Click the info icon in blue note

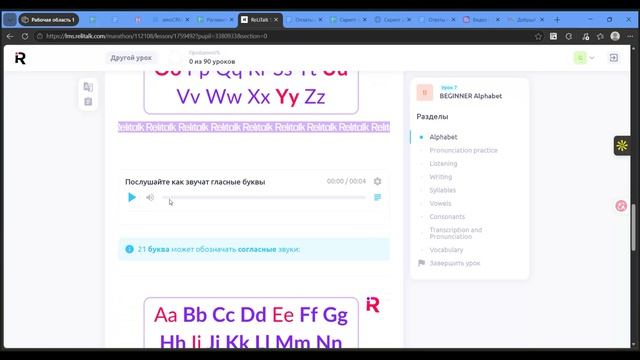(x=129, y=249)
